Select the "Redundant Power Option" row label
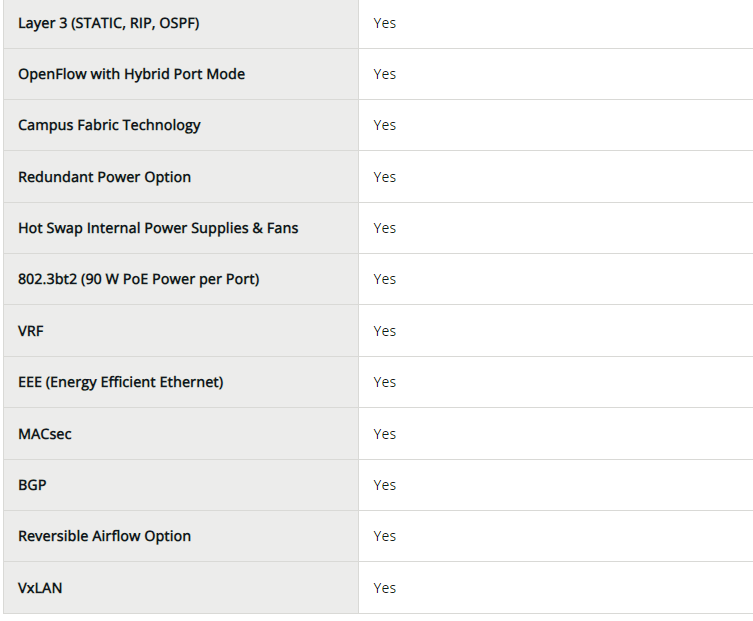This screenshot has width=753, height=621. click(x=104, y=177)
